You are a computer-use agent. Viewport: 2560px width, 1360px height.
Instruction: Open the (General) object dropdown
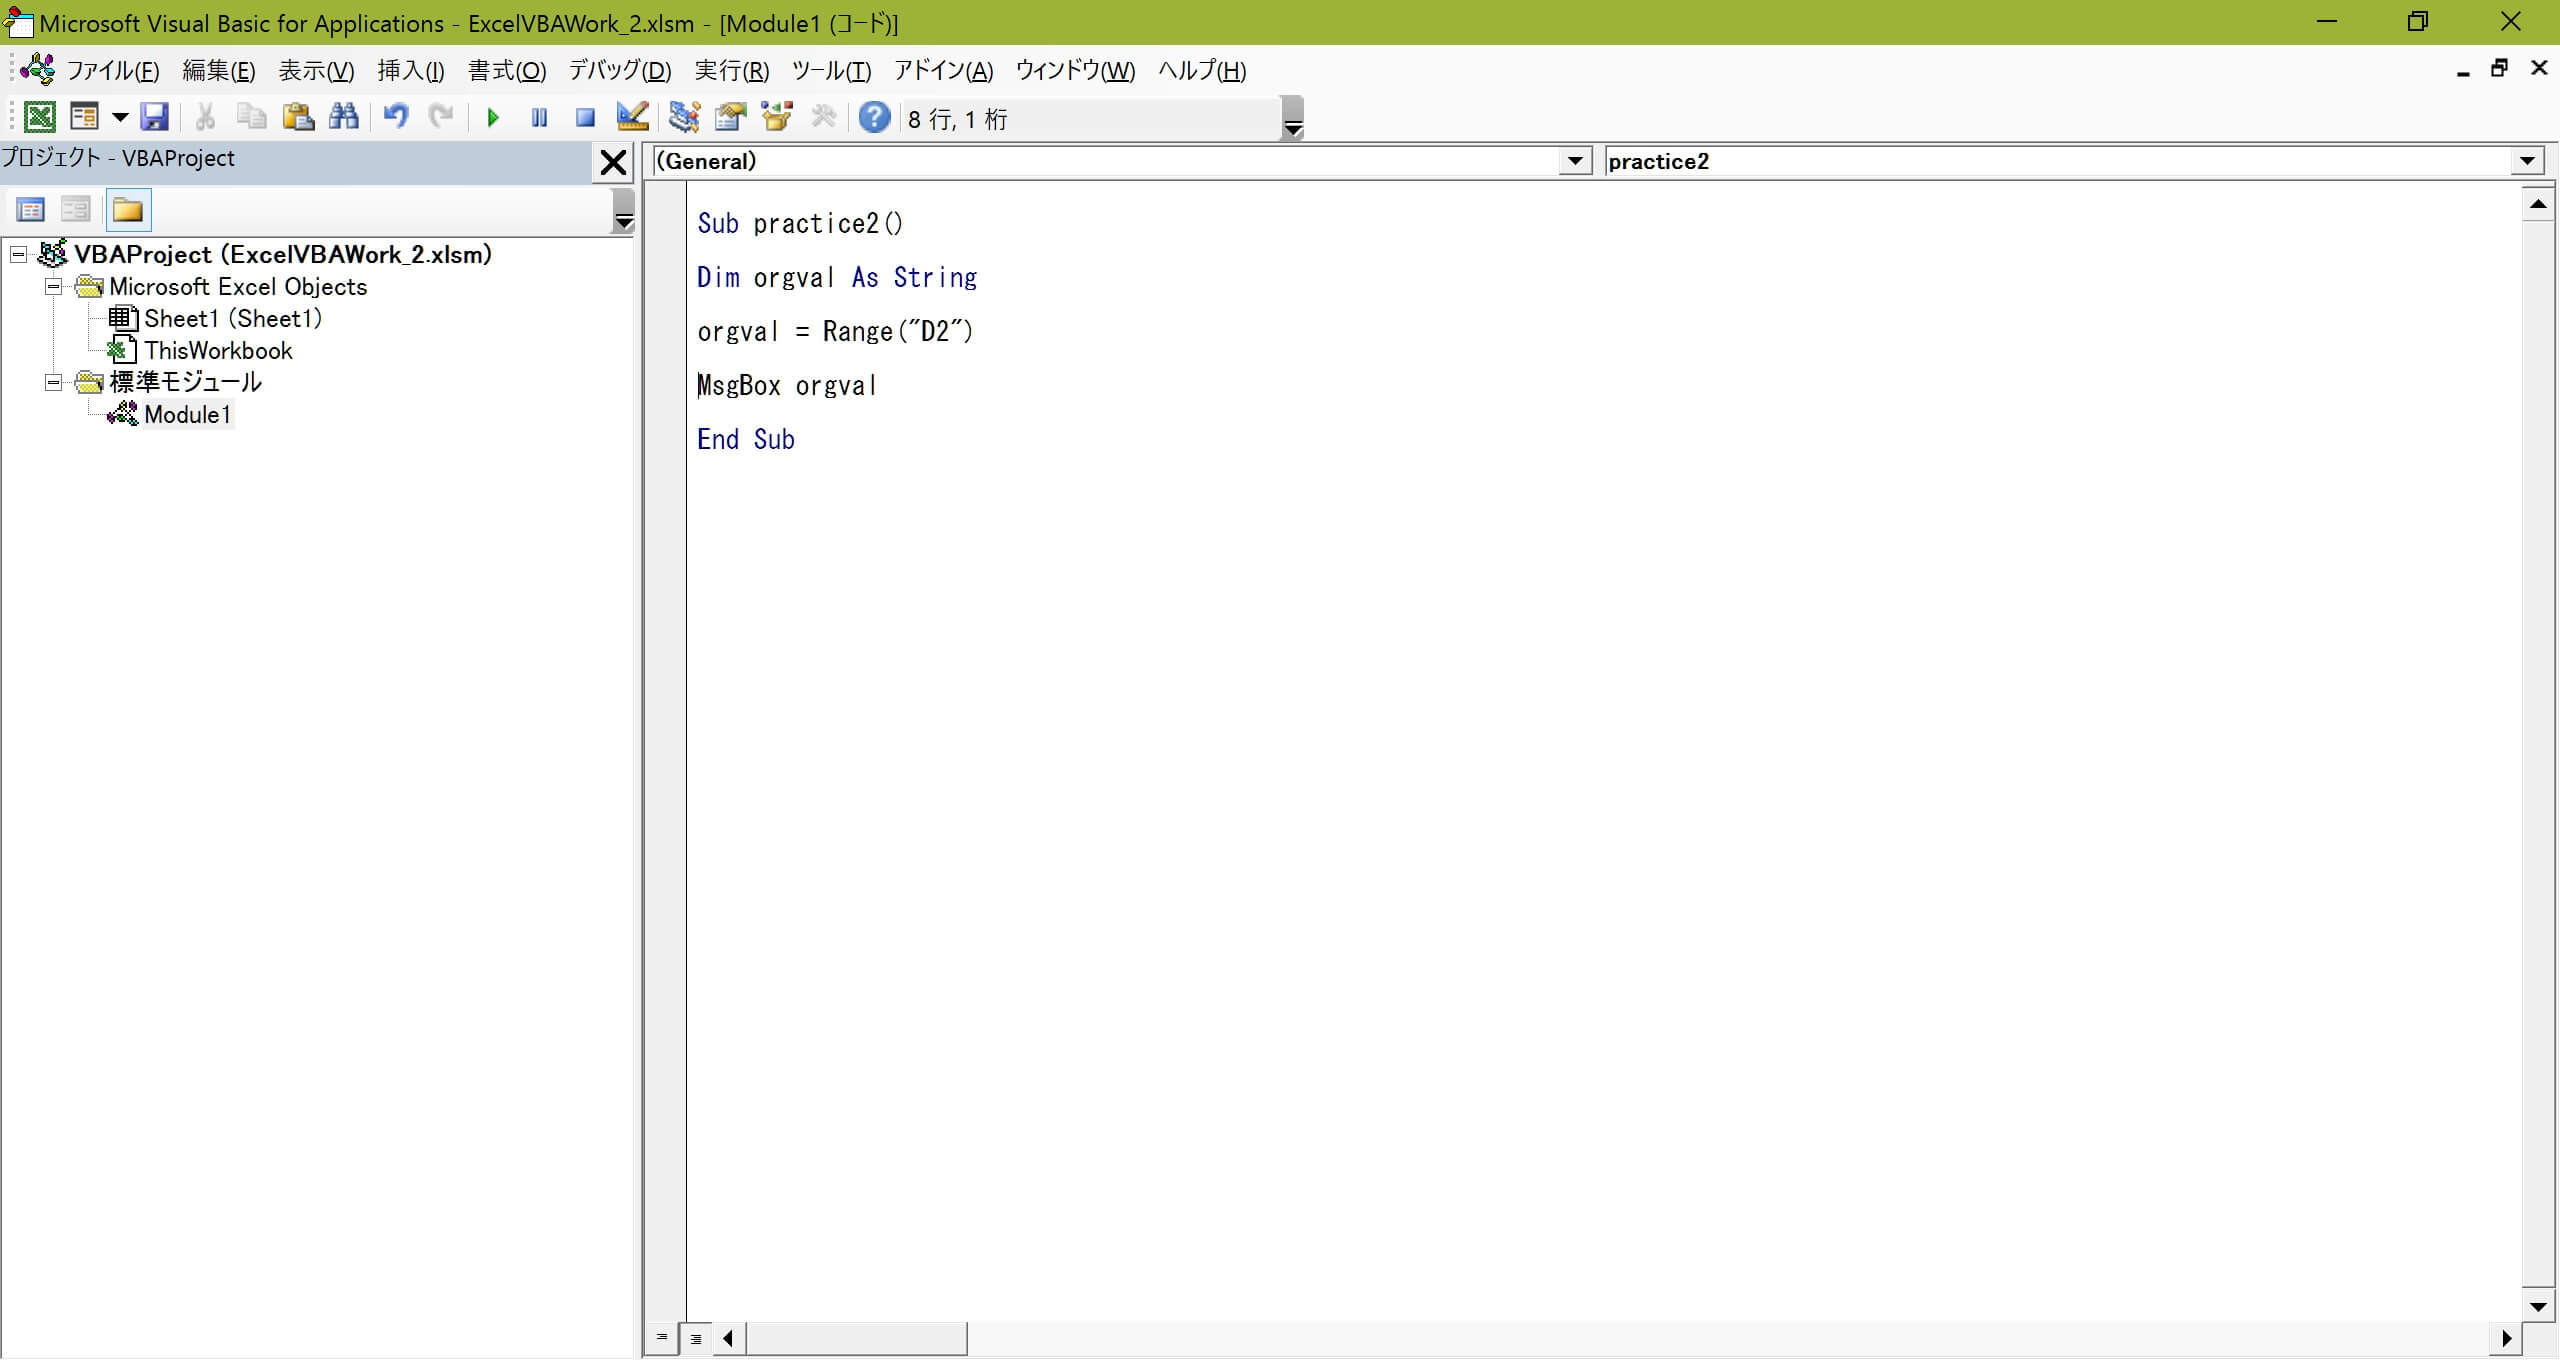[x=1575, y=161]
